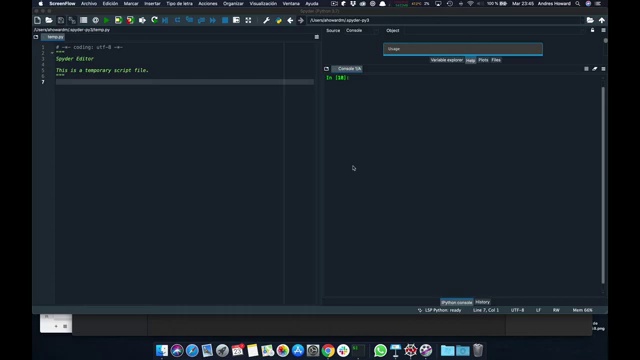Open the Help pane options menu icon
Screen dimensions: 640x360
[603, 30]
